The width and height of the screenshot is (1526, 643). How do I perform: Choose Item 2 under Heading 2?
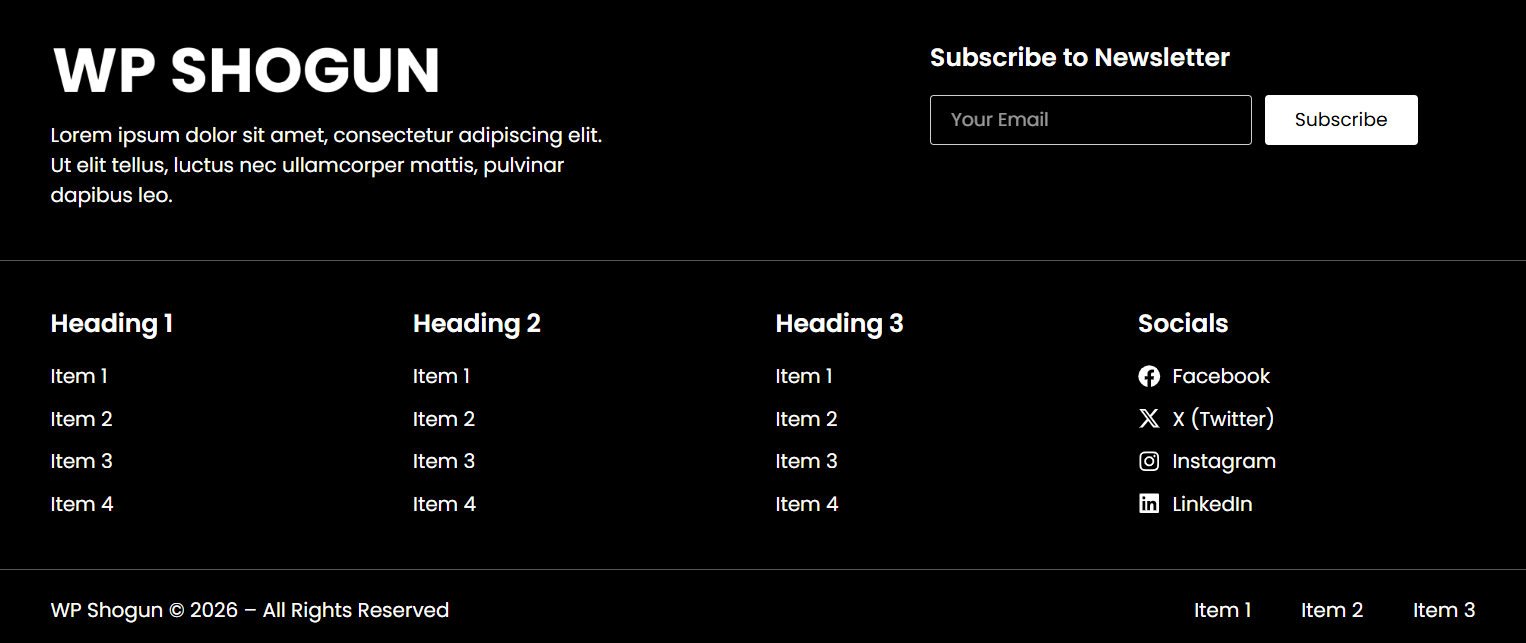444,419
